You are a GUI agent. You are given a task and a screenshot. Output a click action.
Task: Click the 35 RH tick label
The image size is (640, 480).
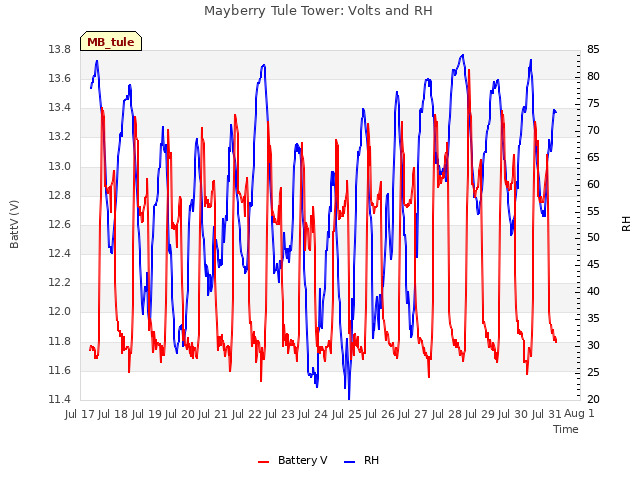(x=593, y=319)
